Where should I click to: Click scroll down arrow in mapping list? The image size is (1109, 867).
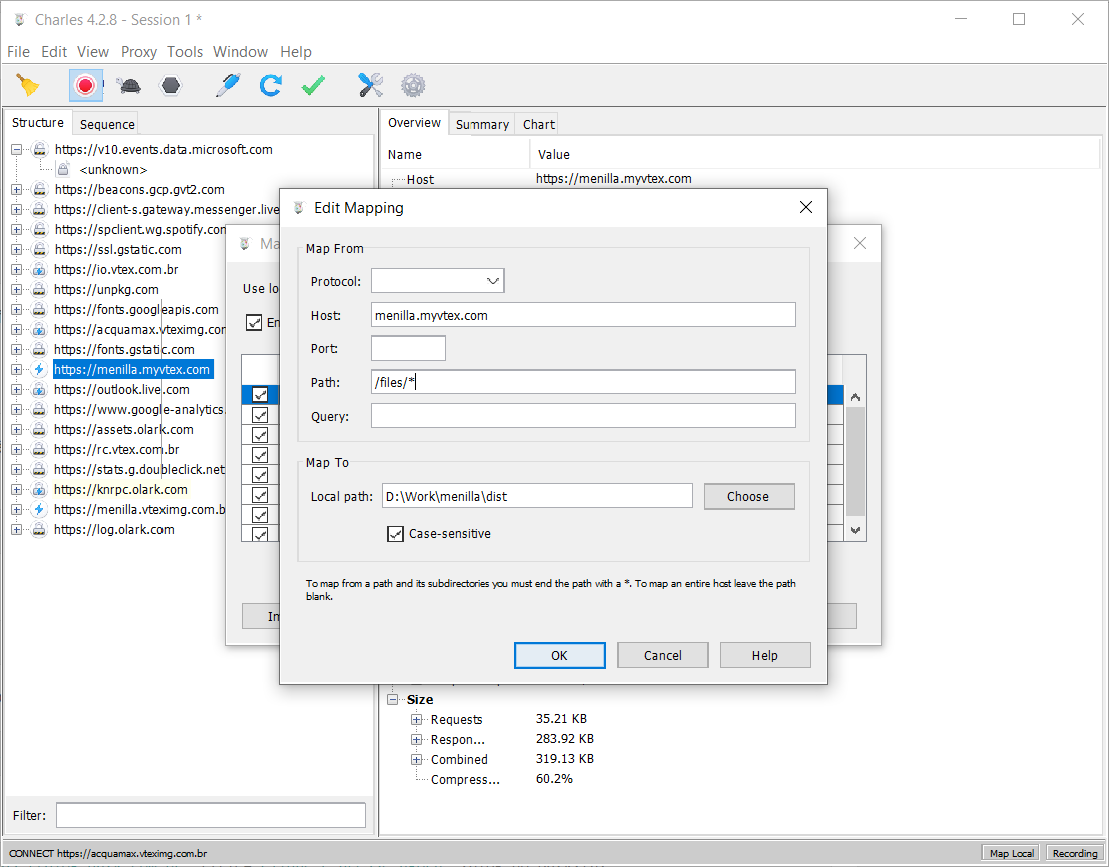[x=856, y=530]
